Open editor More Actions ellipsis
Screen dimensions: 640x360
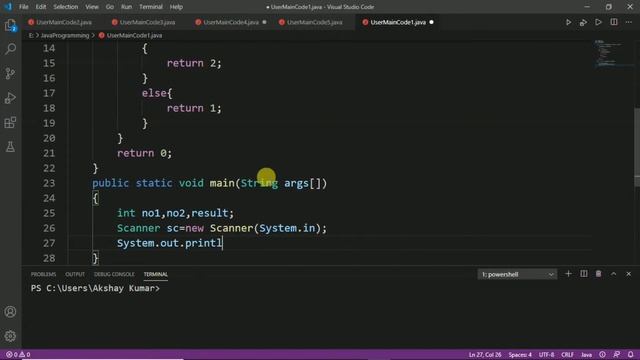[x=629, y=22]
